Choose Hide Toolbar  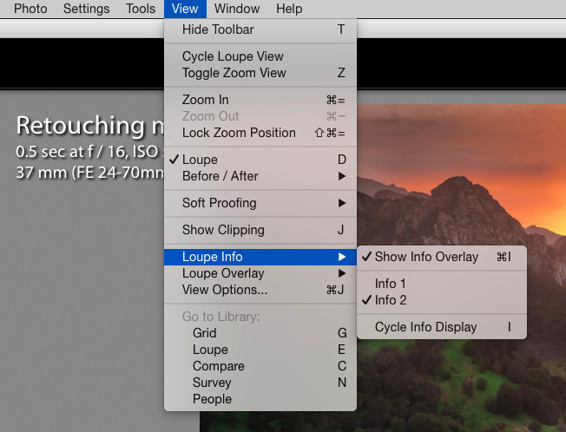pyautogui.click(x=260, y=30)
